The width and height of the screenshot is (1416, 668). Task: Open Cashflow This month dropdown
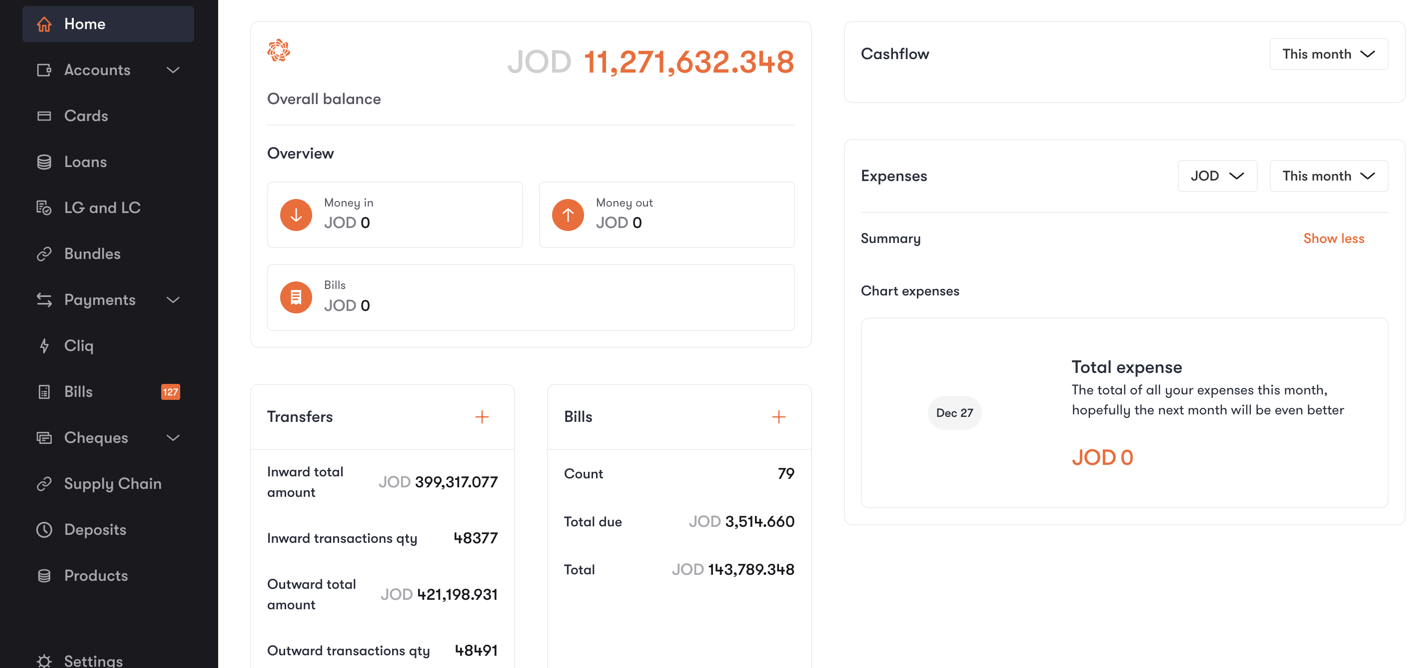tap(1328, 54)
